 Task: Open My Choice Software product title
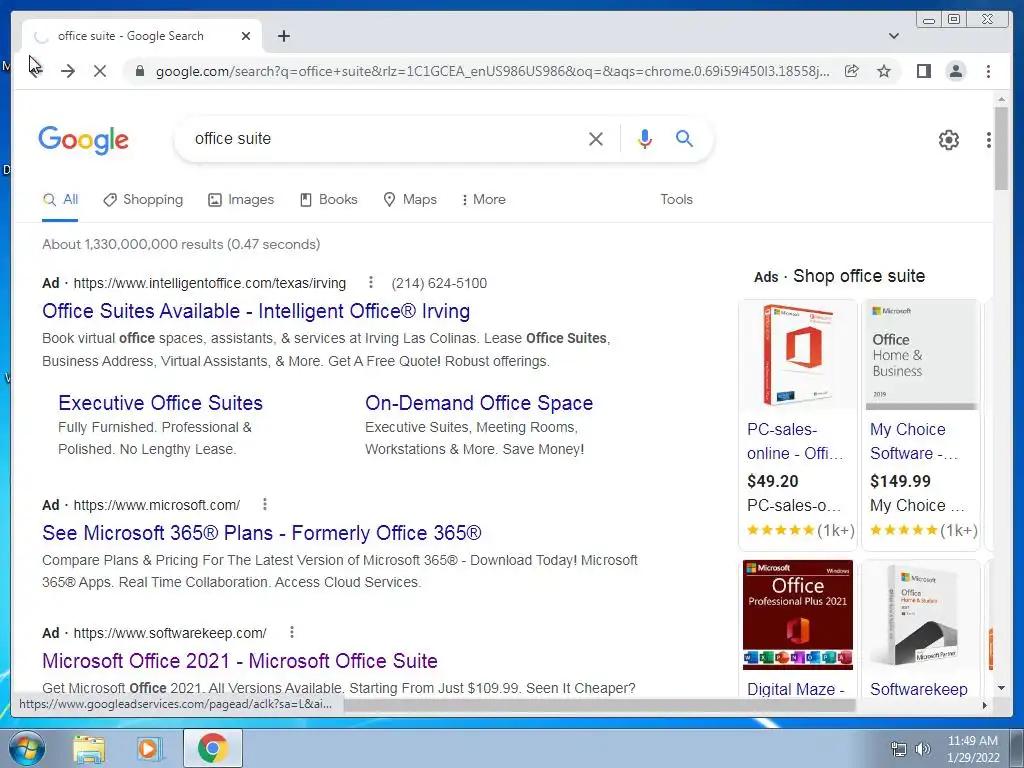tap(914, 441)
